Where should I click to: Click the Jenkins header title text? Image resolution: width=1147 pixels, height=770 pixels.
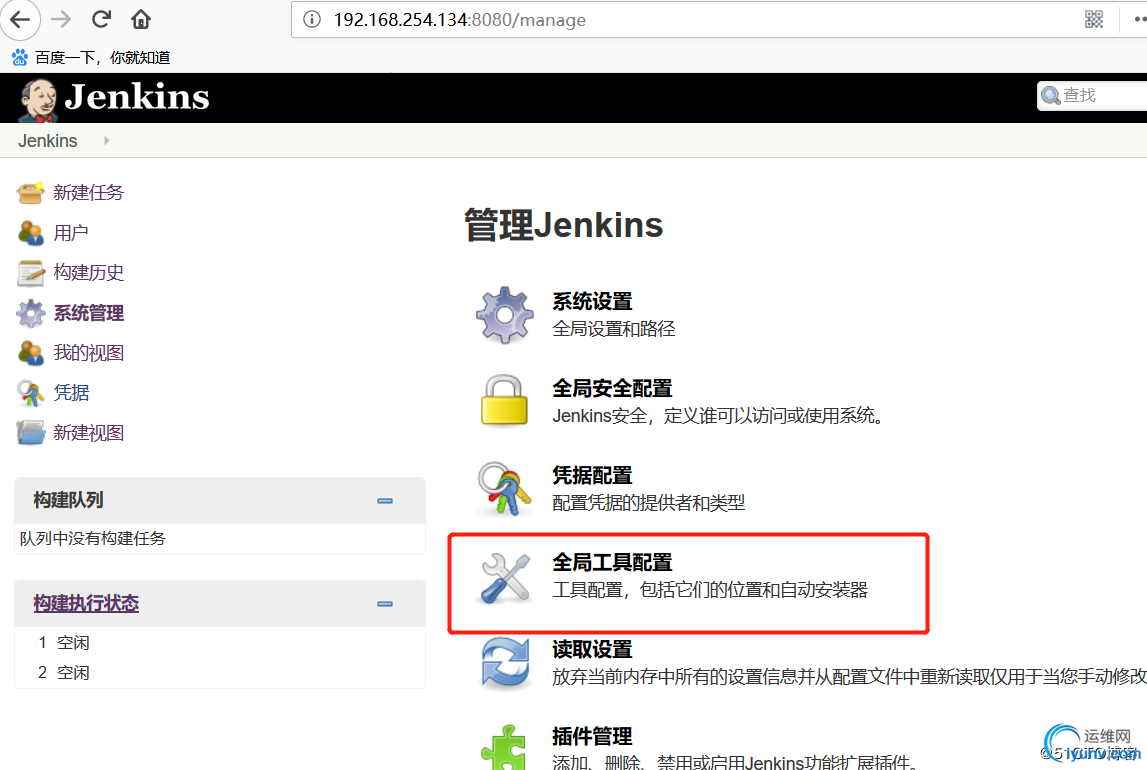[x=137, y=97]
